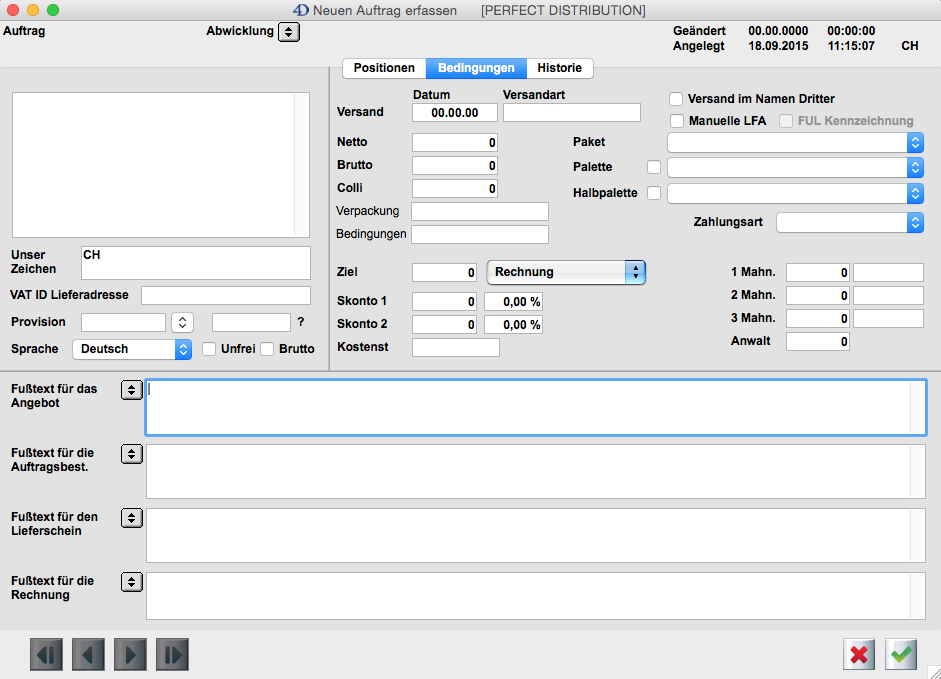Click the VAT ID Lieferadresse field
This screenshot has width=941, height=679.
[226, 295]
